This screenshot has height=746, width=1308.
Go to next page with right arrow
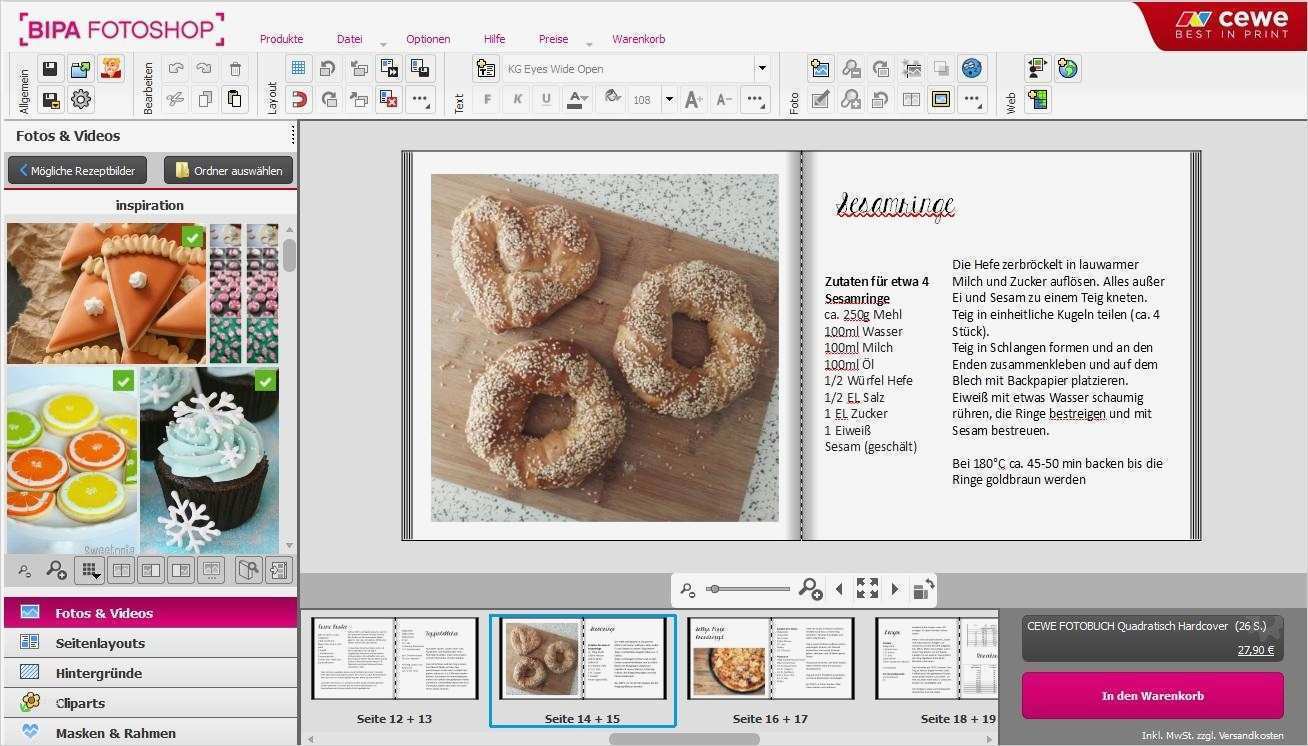click(895, 589)
